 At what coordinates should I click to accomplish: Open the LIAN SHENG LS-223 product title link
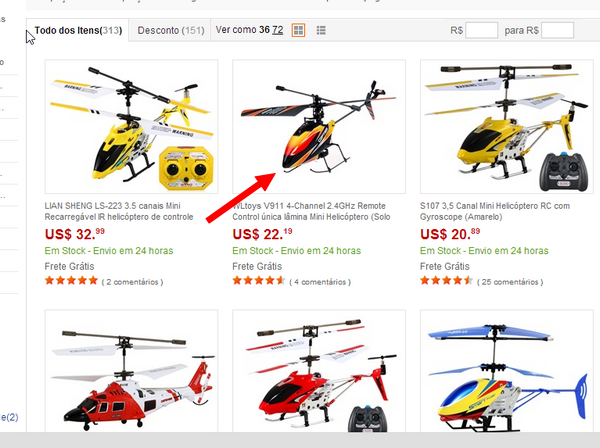point(119,211)
